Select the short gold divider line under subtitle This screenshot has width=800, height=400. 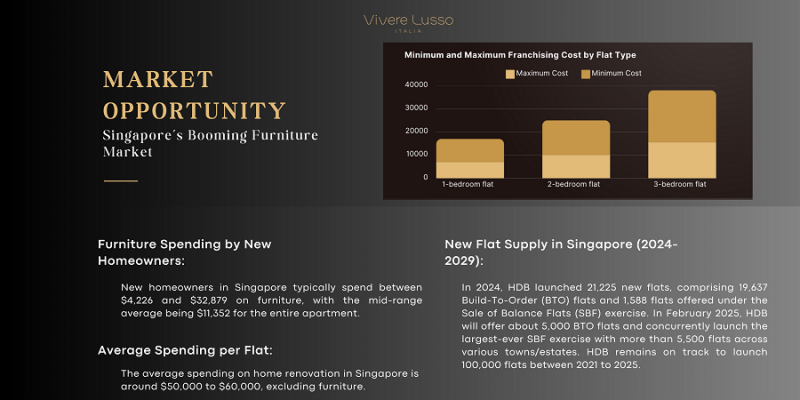121,181
